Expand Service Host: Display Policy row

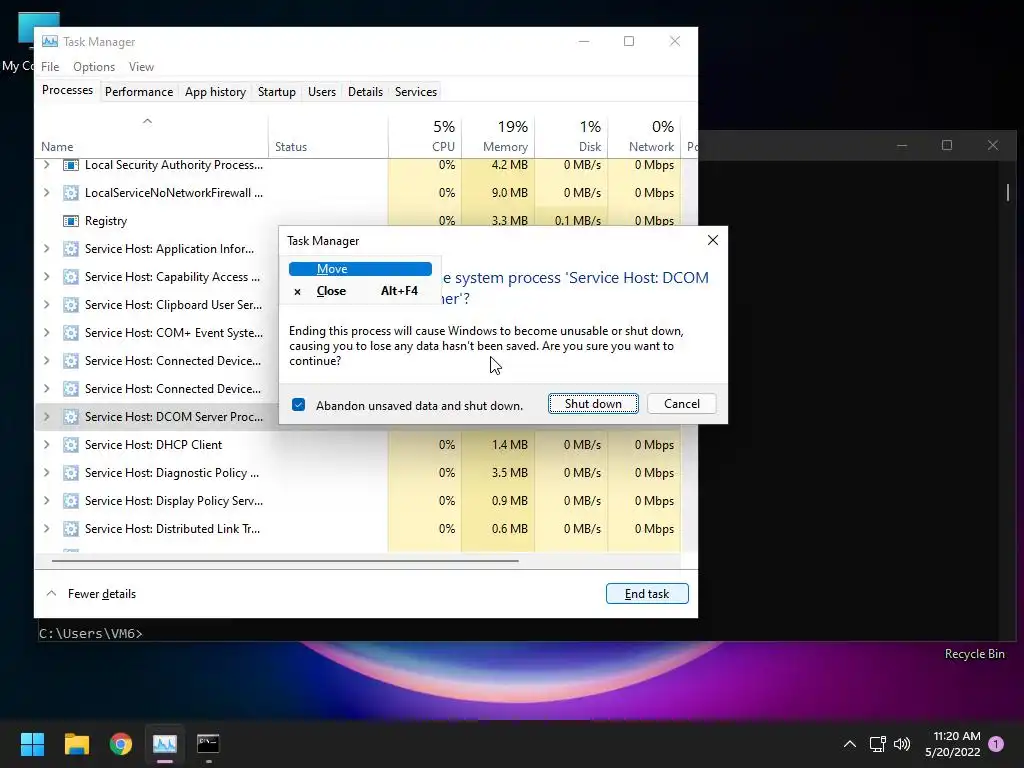point(46,501)
